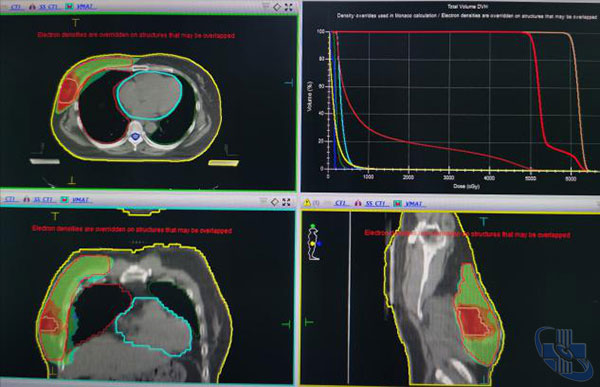Click the yellow warning triangle in the sagittal view header
600x387 pixels.
coord(307,203)
